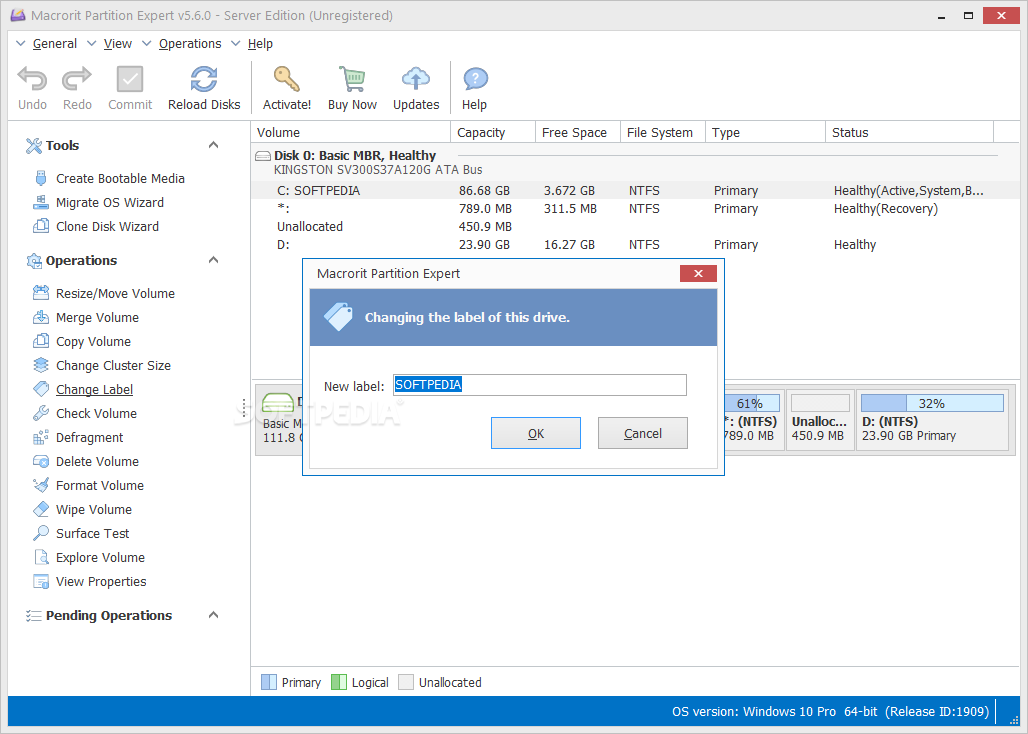Open Buy Now shopping cart icon
This screenshot has height=734, width=1028.
352,79
